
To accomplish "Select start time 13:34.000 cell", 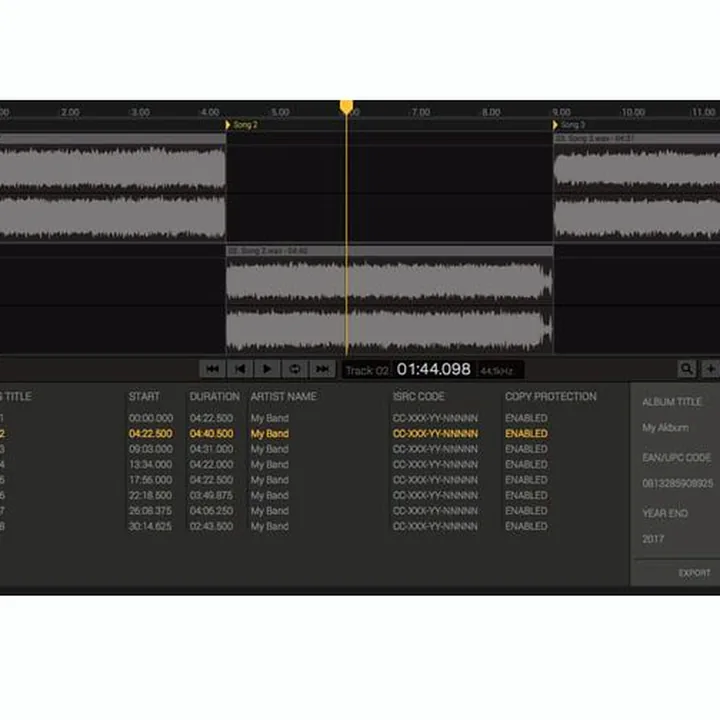I will click(151, 465).
